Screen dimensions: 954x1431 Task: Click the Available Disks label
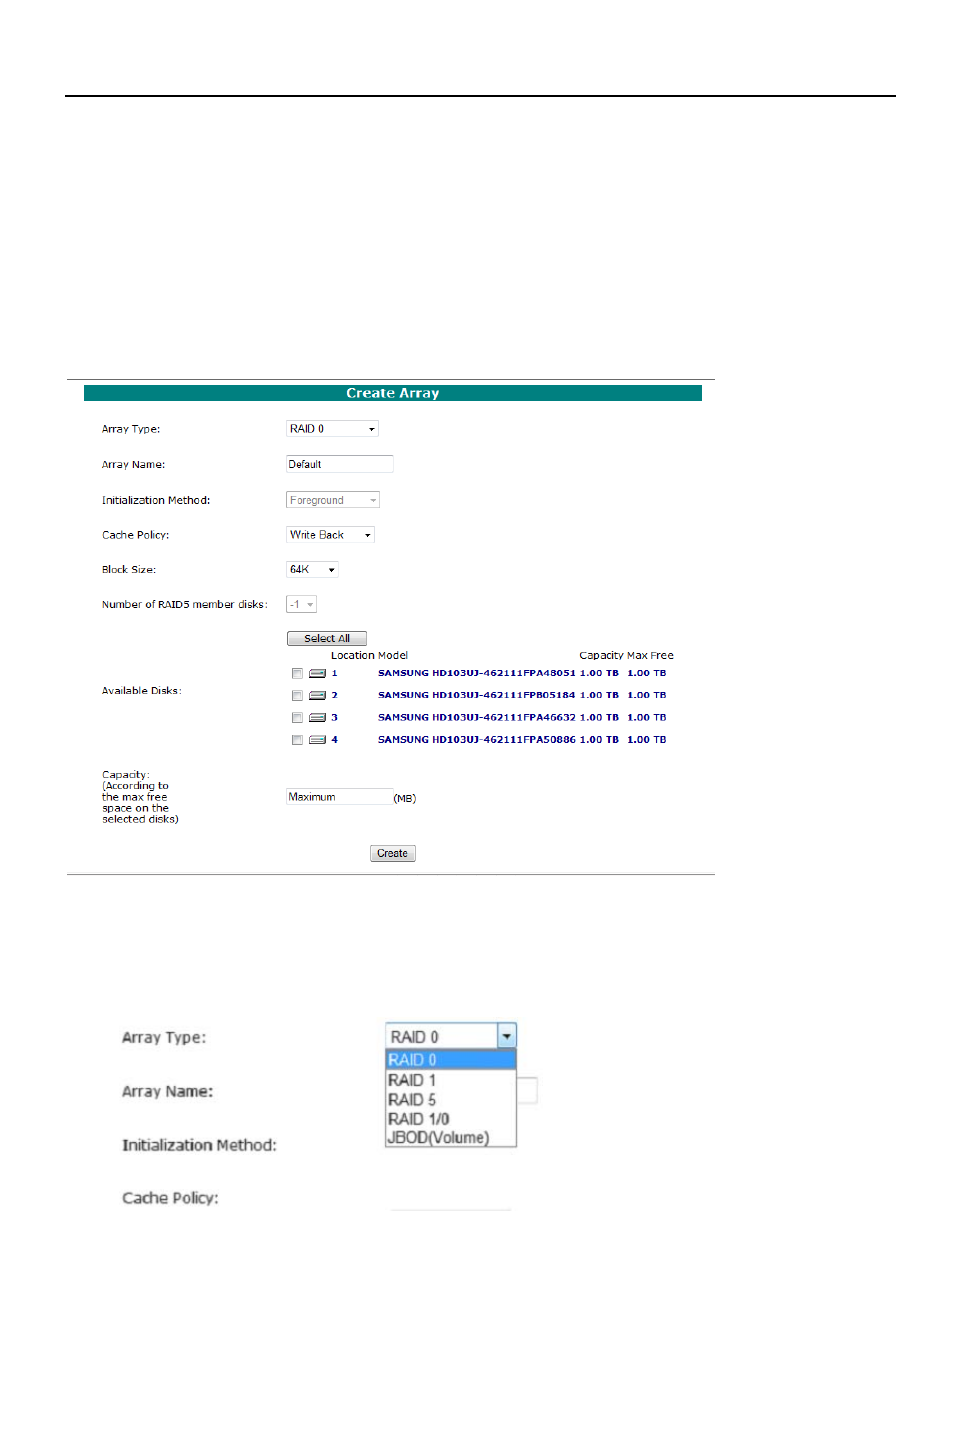tap(141, 691)
